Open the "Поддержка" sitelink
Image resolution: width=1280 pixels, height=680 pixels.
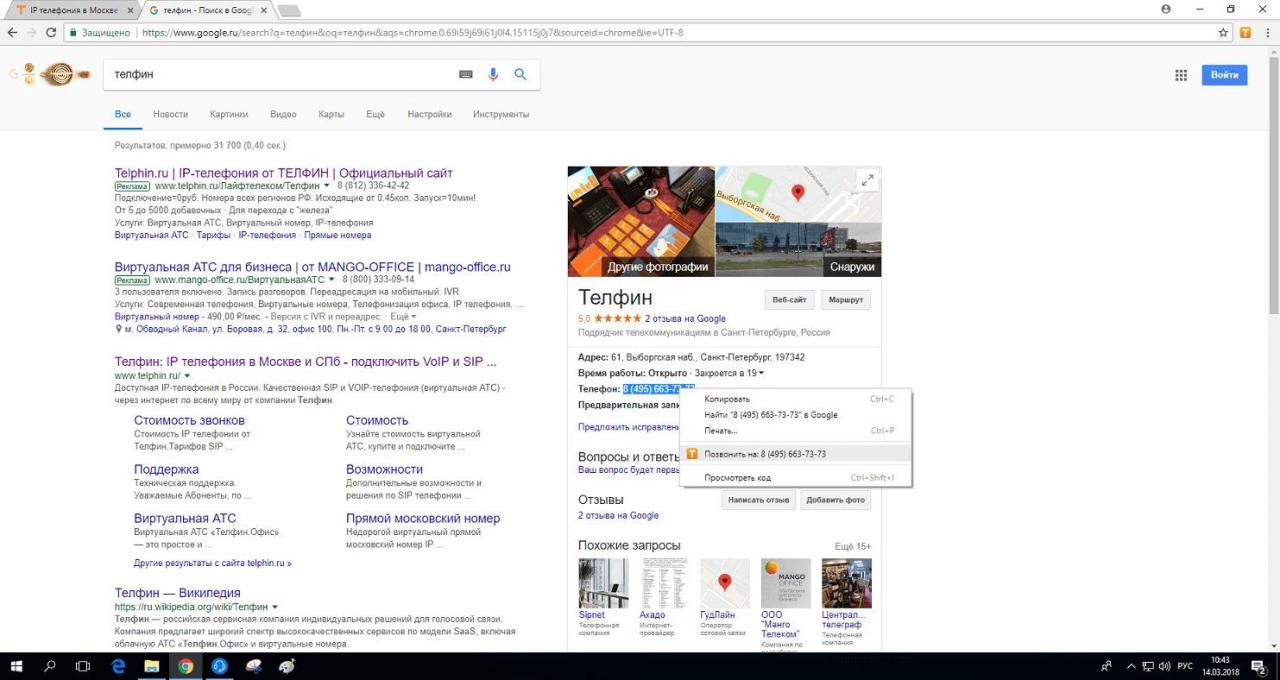166,469
